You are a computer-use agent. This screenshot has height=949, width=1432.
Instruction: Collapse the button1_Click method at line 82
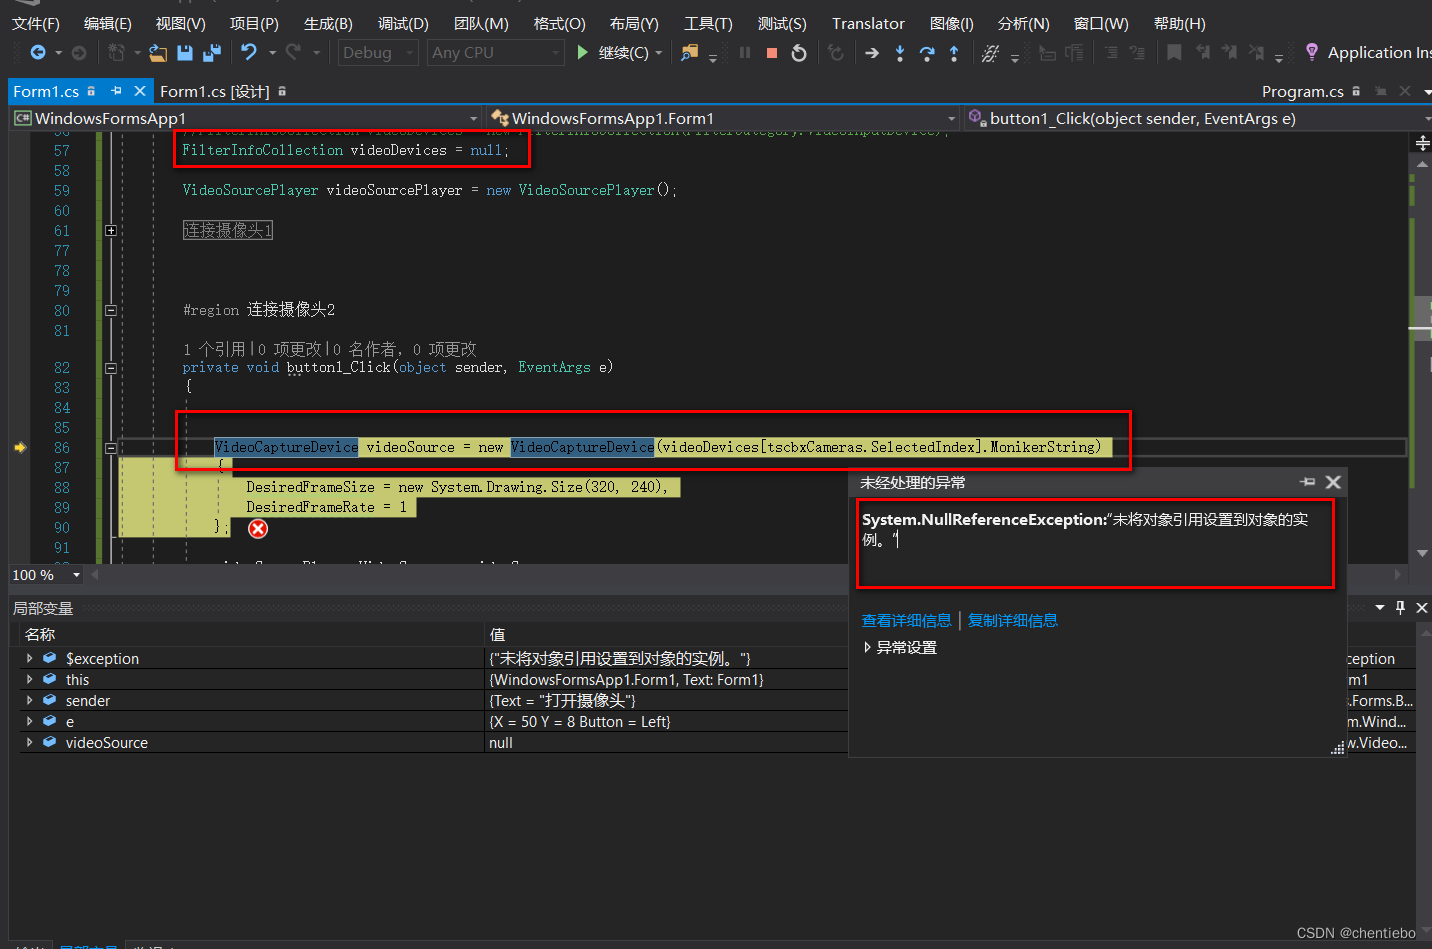point(111,368)
